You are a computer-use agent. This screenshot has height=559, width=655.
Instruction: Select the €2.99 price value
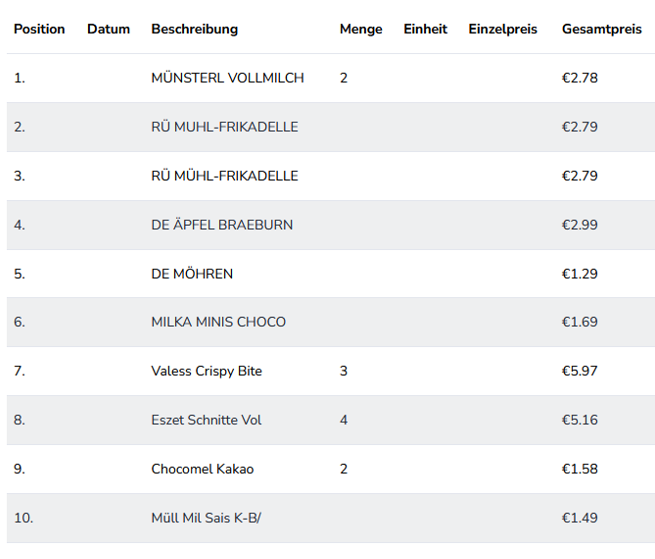point(579,225)
